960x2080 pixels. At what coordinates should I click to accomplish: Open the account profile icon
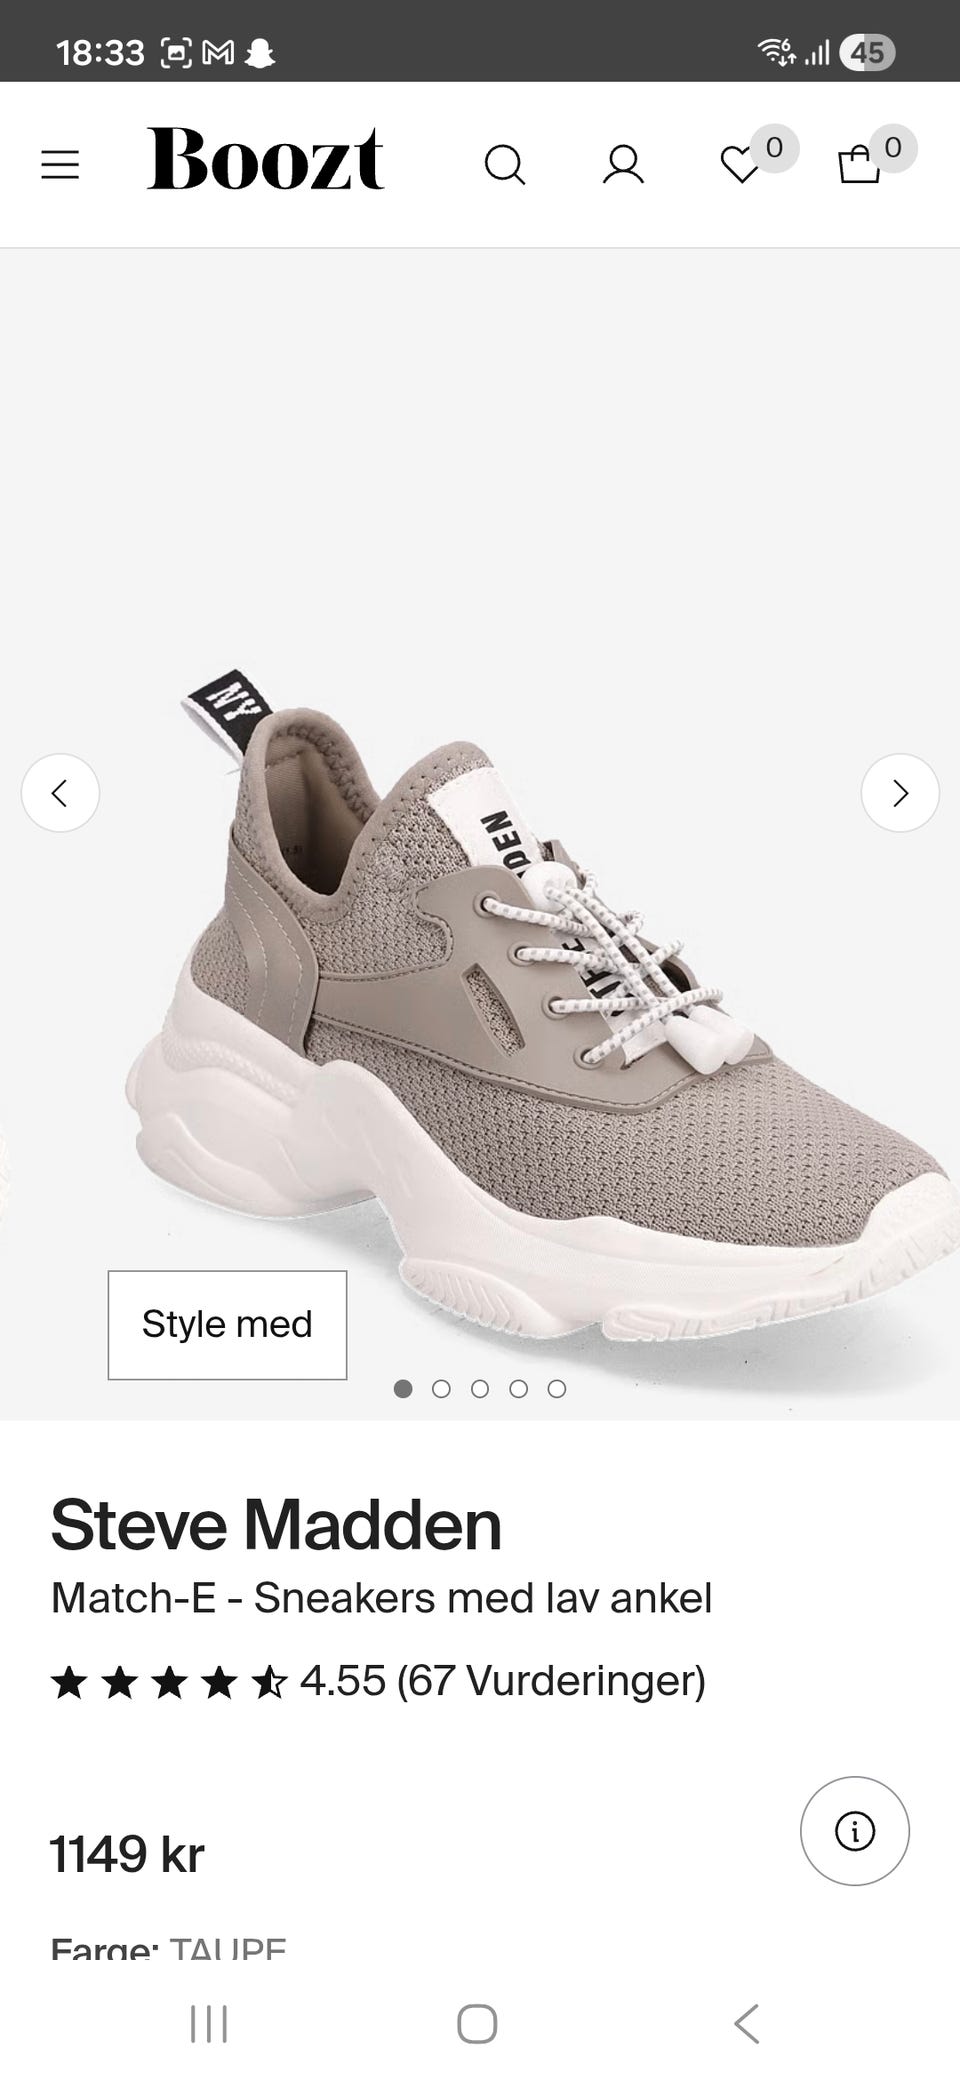[x=623, y=165]
